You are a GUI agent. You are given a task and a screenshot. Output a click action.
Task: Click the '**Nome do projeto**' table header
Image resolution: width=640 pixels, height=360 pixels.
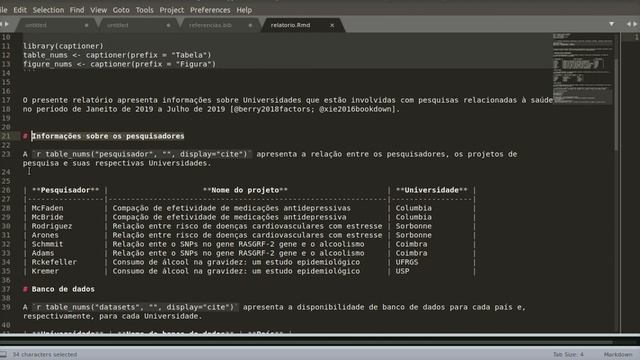(245, 190)
